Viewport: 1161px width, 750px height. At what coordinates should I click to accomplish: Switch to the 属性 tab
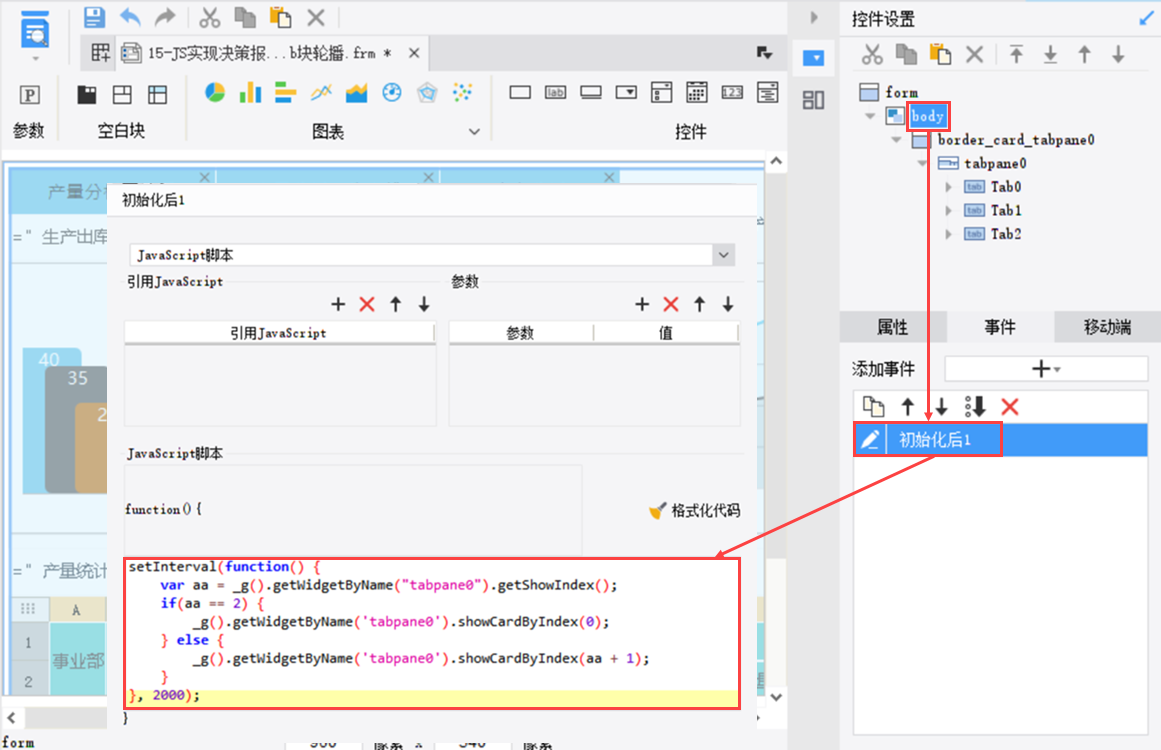pos(893,327)
